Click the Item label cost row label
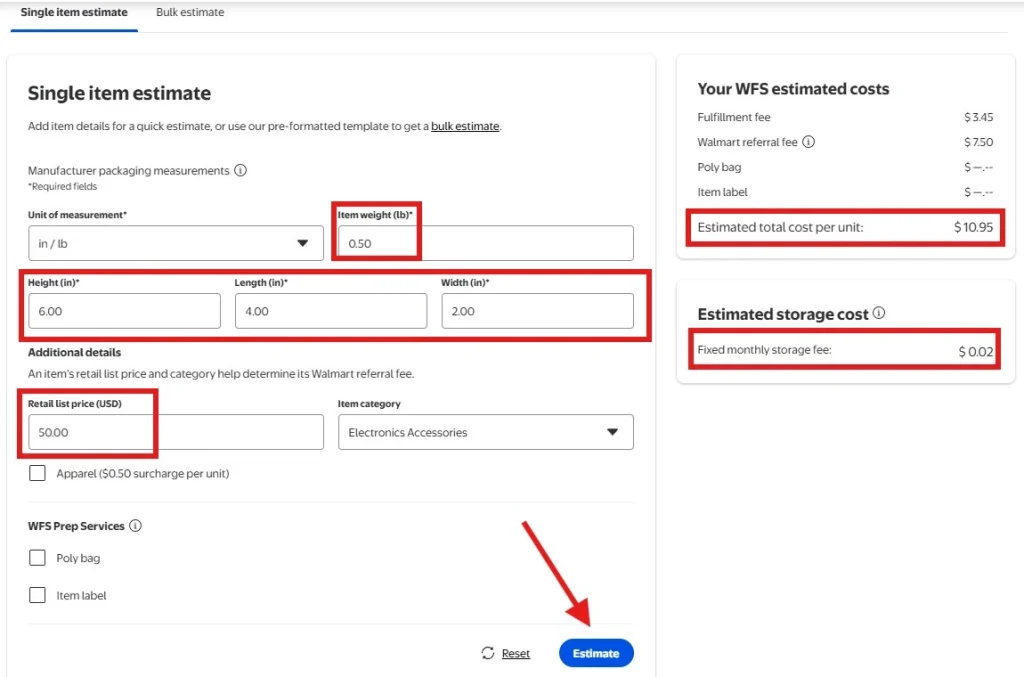Viewport: 1024px width, 677px height. tap(722, 192)
